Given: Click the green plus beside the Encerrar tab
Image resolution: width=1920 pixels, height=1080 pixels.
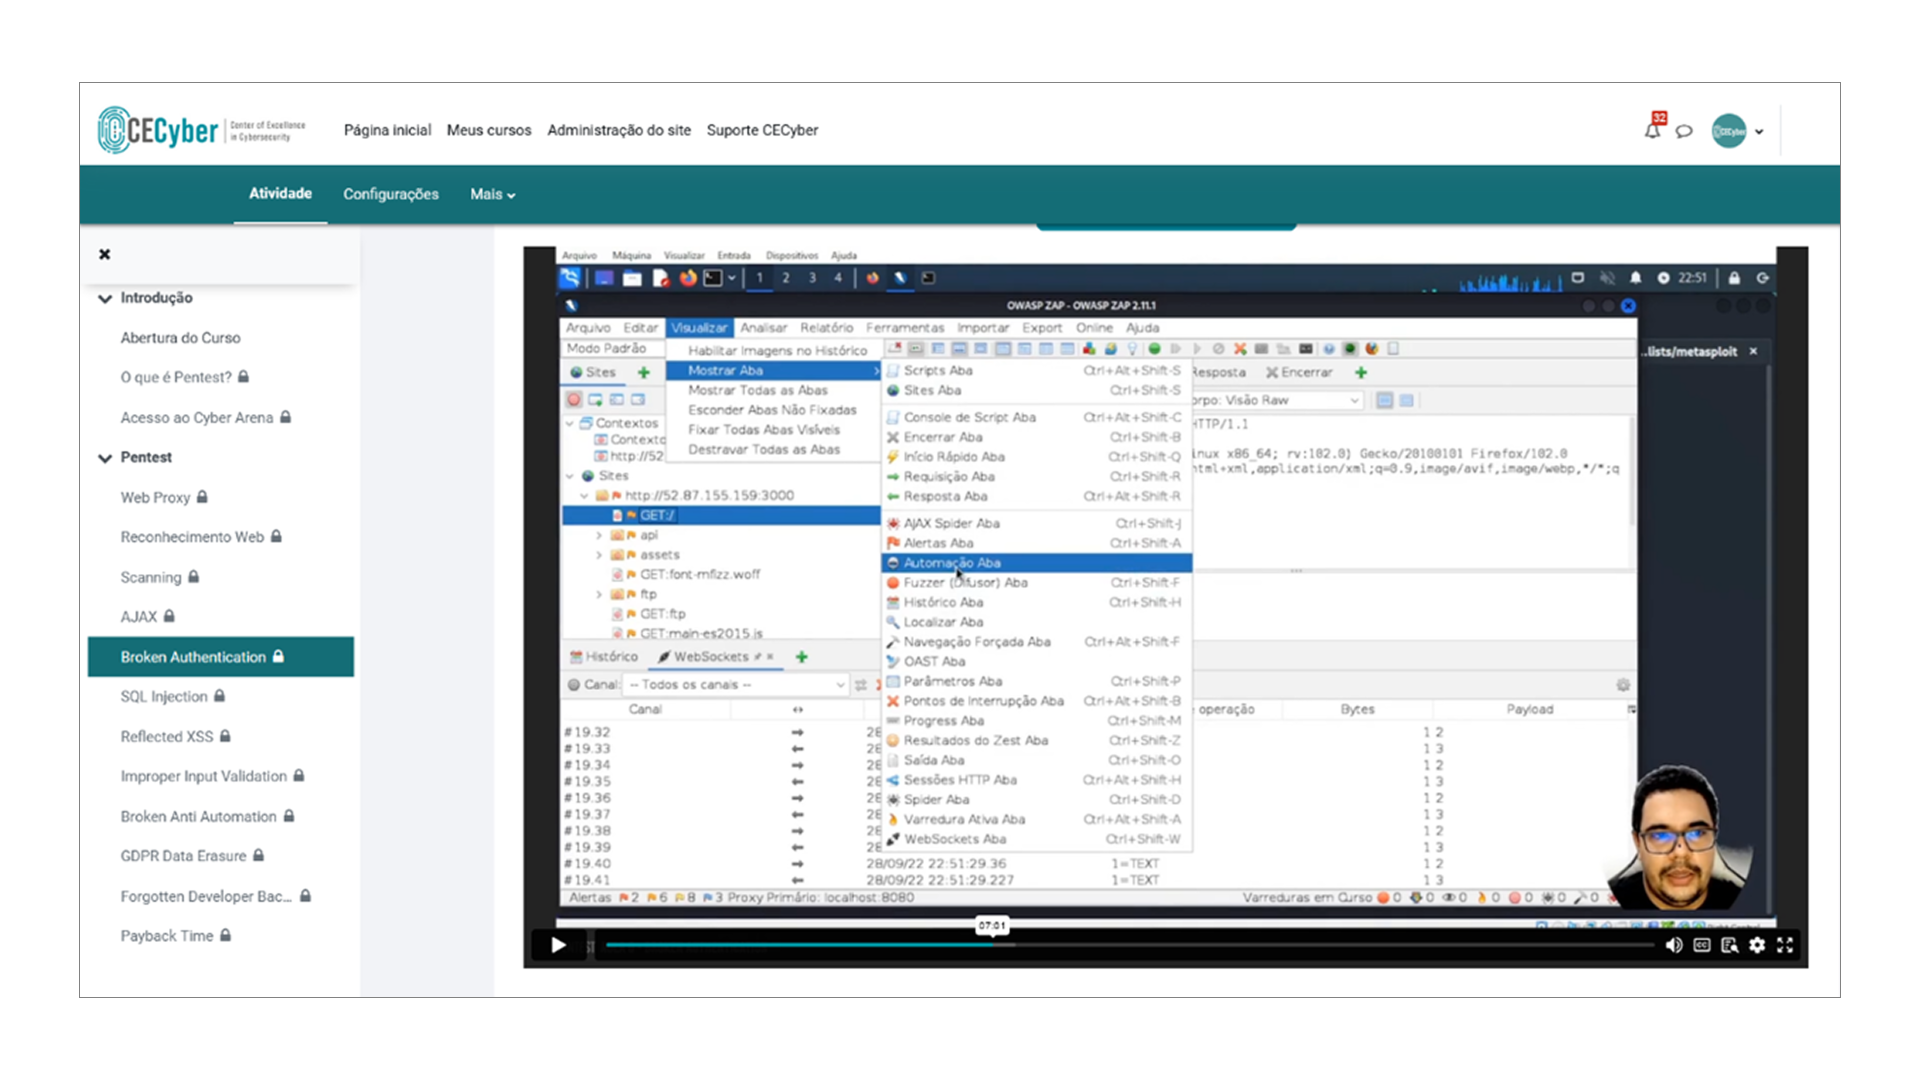Looking at the screenshot, I should point(1360,372).
